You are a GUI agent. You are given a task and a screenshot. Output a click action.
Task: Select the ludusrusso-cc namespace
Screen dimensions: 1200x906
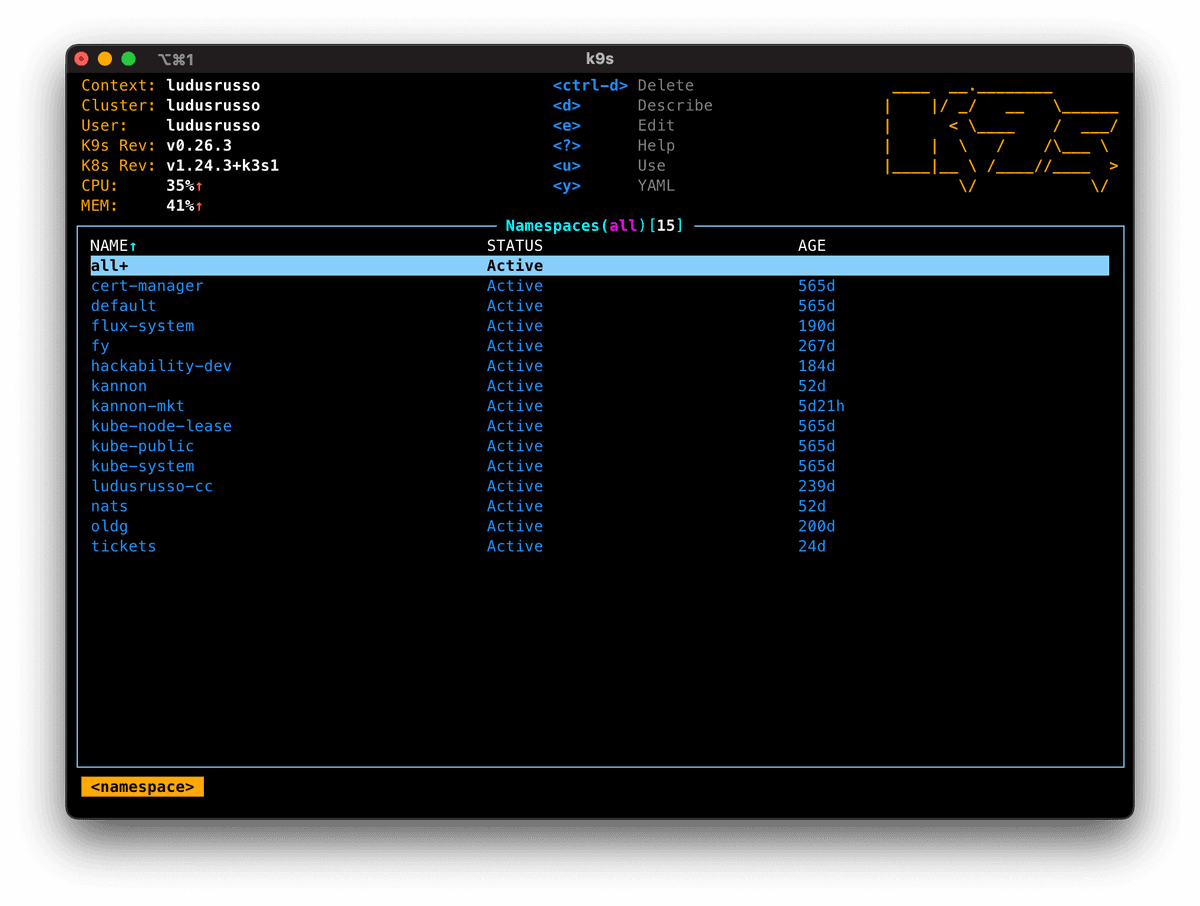[152, 486]
